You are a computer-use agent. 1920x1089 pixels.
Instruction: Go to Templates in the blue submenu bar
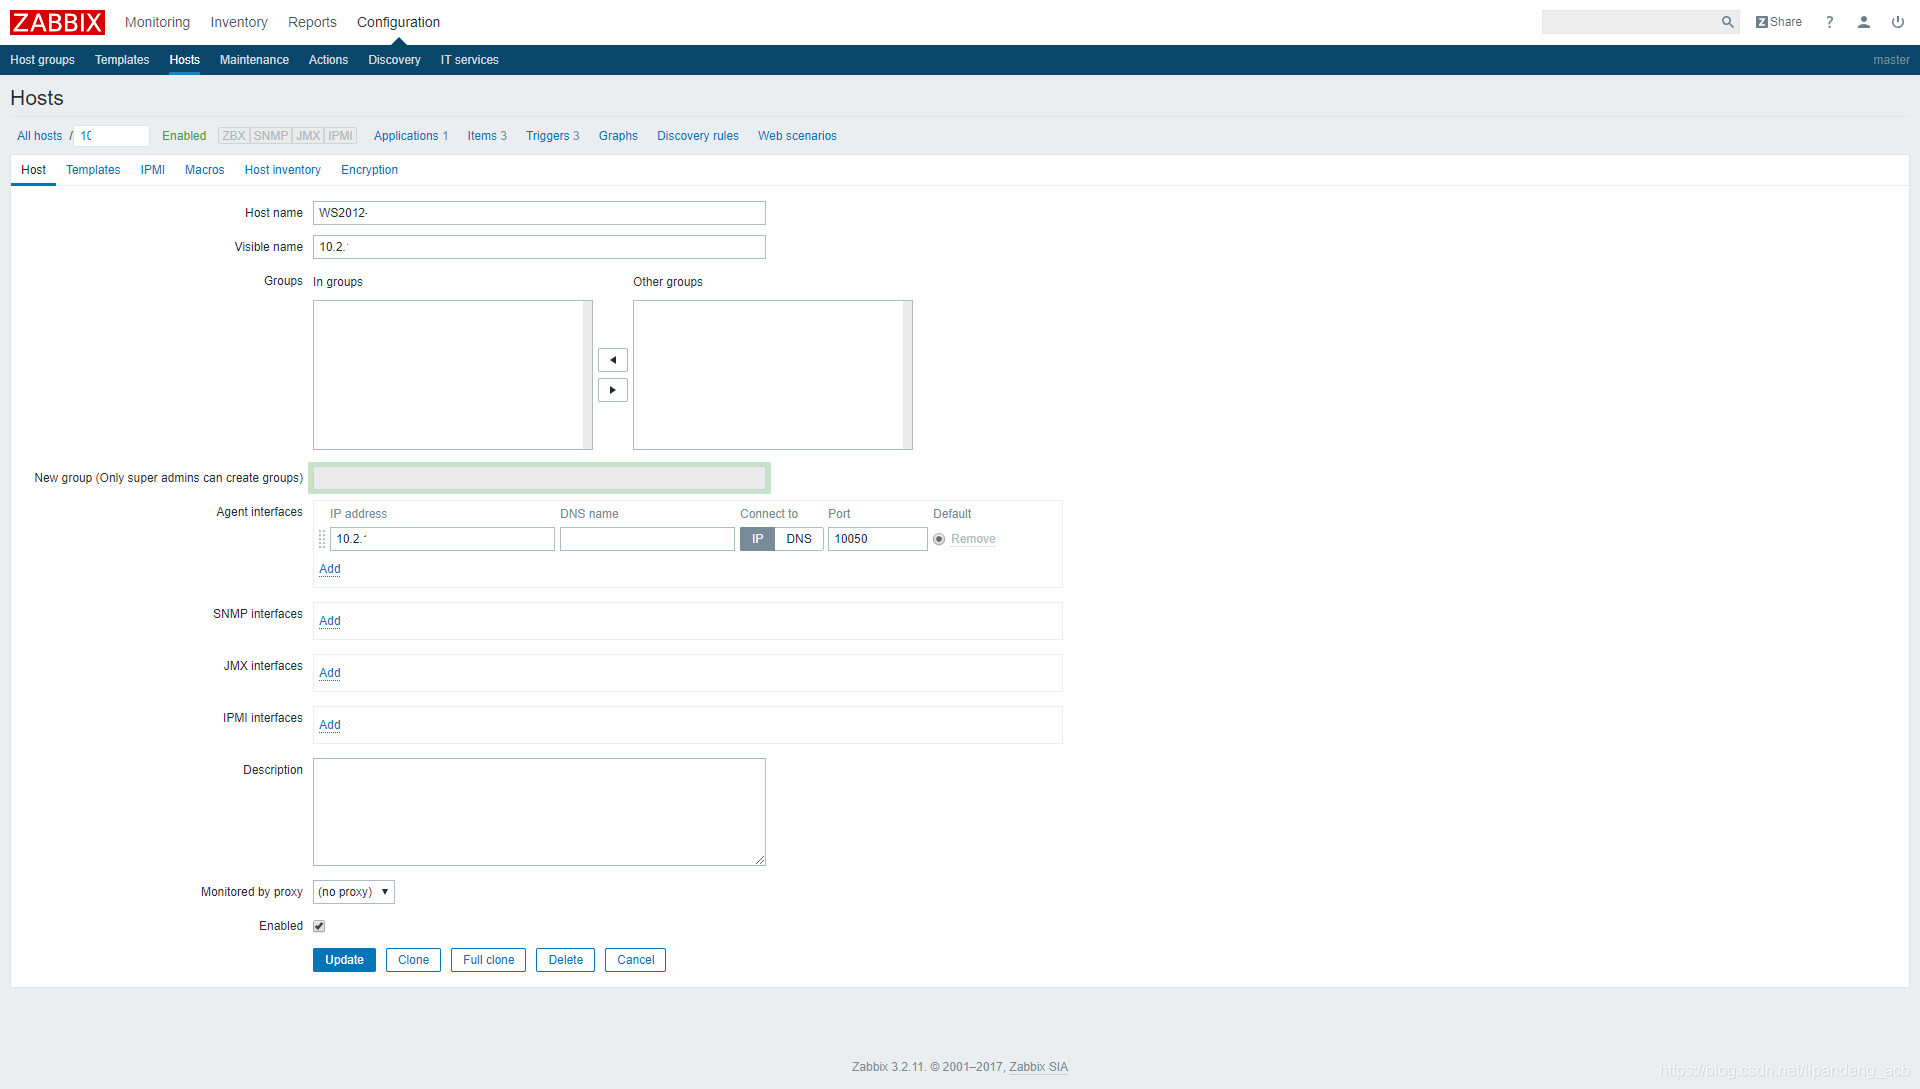click(122, 60)
